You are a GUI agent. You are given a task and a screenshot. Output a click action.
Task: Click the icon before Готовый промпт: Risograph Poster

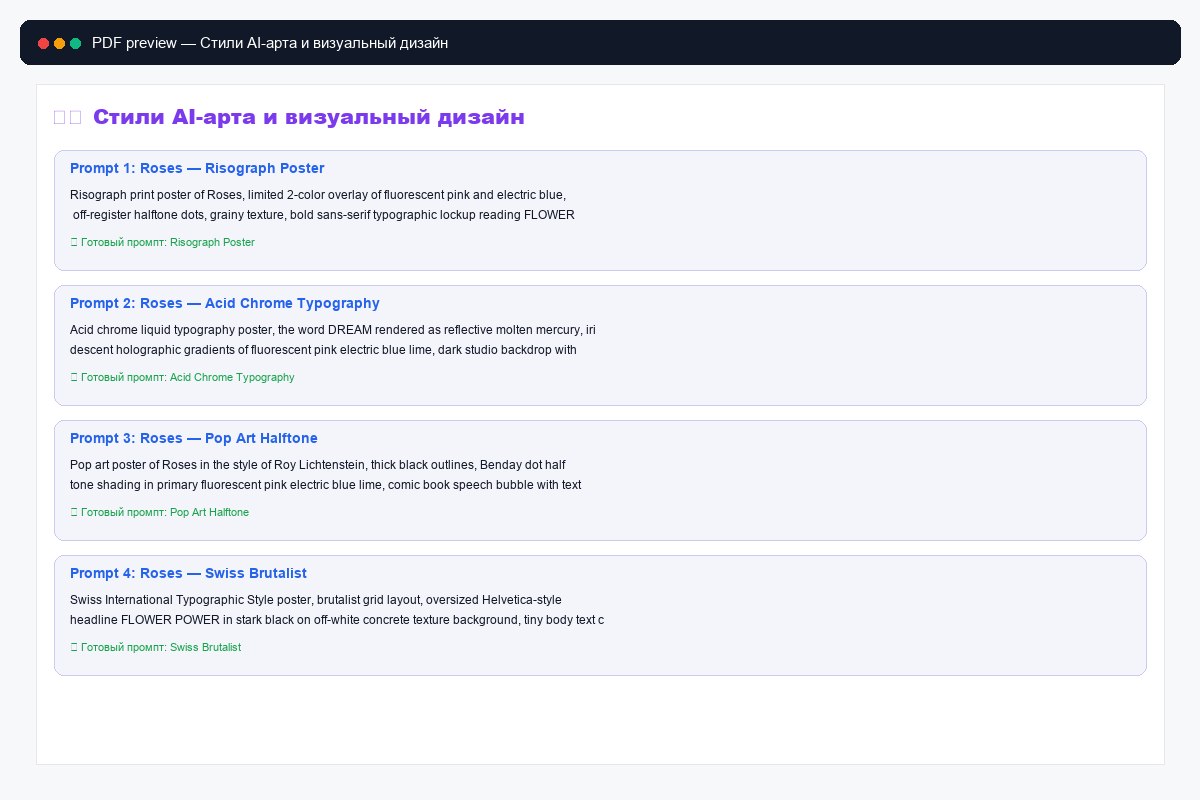coord(74,242)
